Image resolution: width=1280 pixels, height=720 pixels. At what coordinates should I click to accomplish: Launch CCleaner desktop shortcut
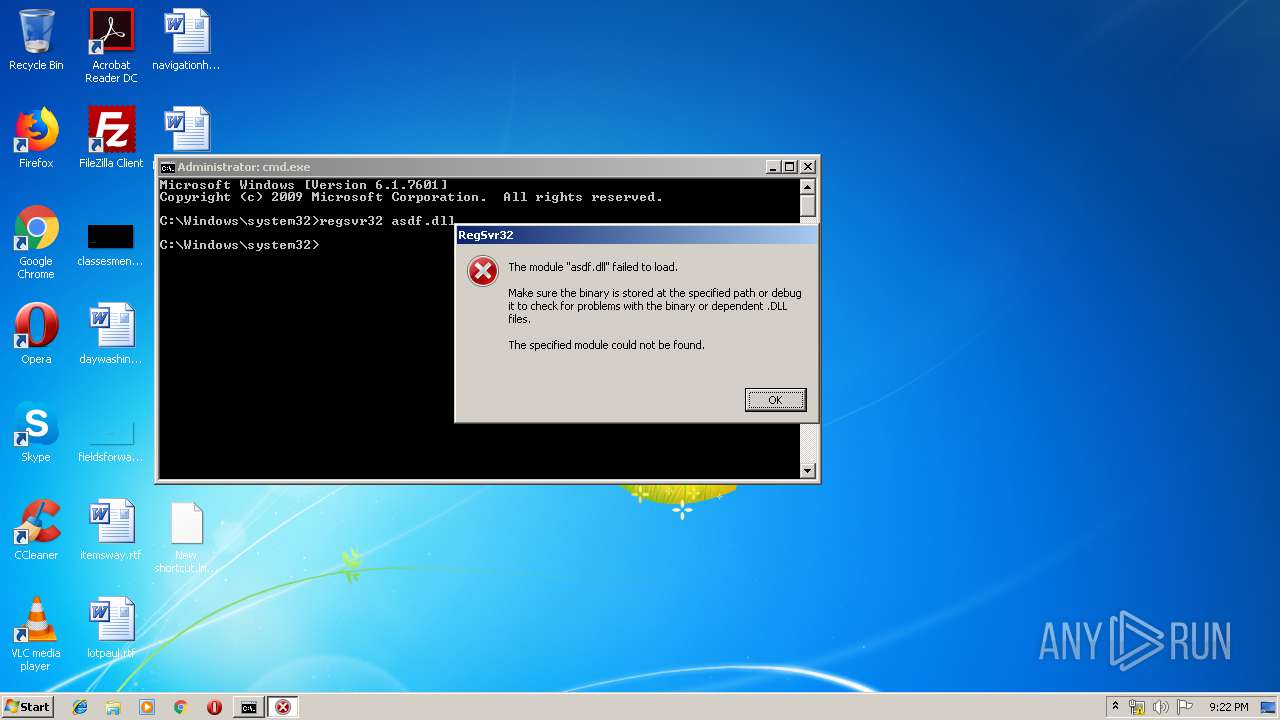36,530
